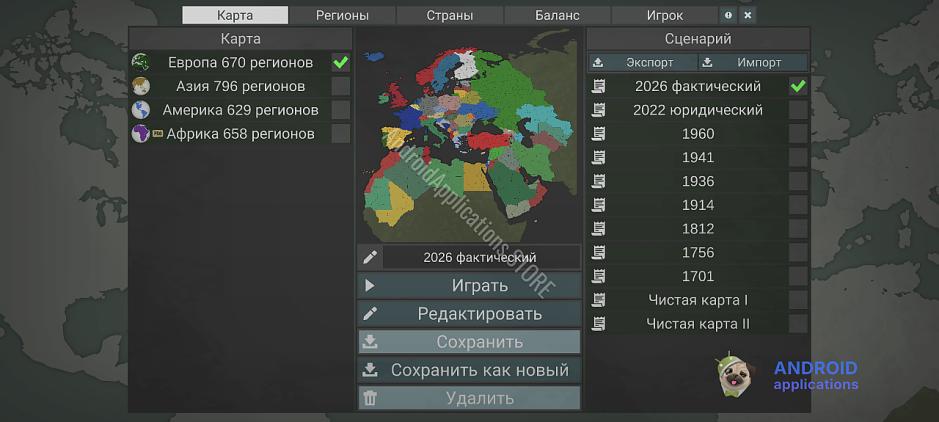Select the Чистая карта II row
This screenshot has width=939, height=422.
click(698, 324)
